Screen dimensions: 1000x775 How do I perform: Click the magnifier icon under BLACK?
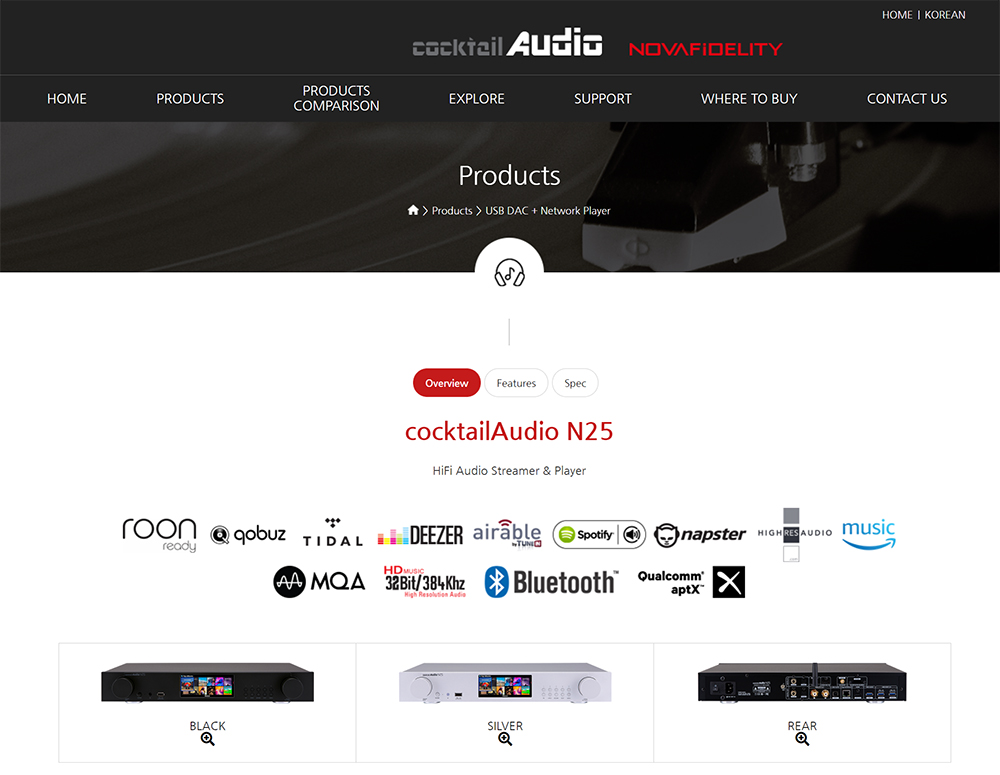click(x=207, y=739)
